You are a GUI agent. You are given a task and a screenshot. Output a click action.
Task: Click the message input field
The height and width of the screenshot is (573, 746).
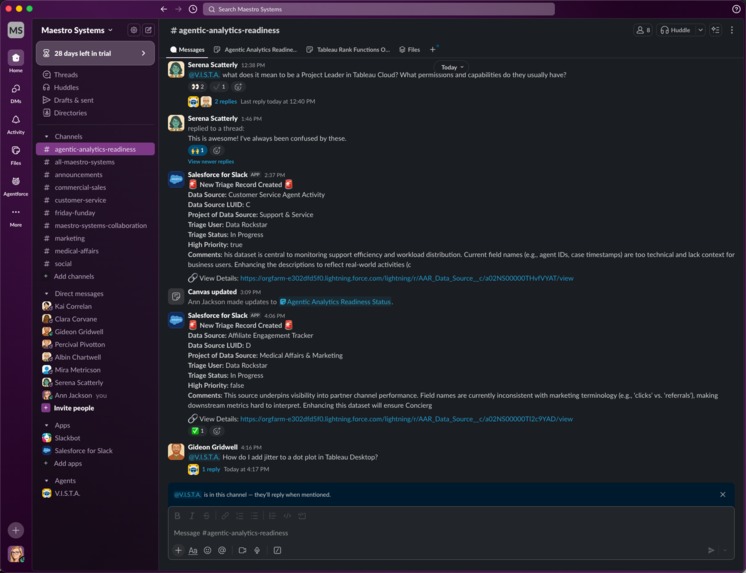coord(451,533)
